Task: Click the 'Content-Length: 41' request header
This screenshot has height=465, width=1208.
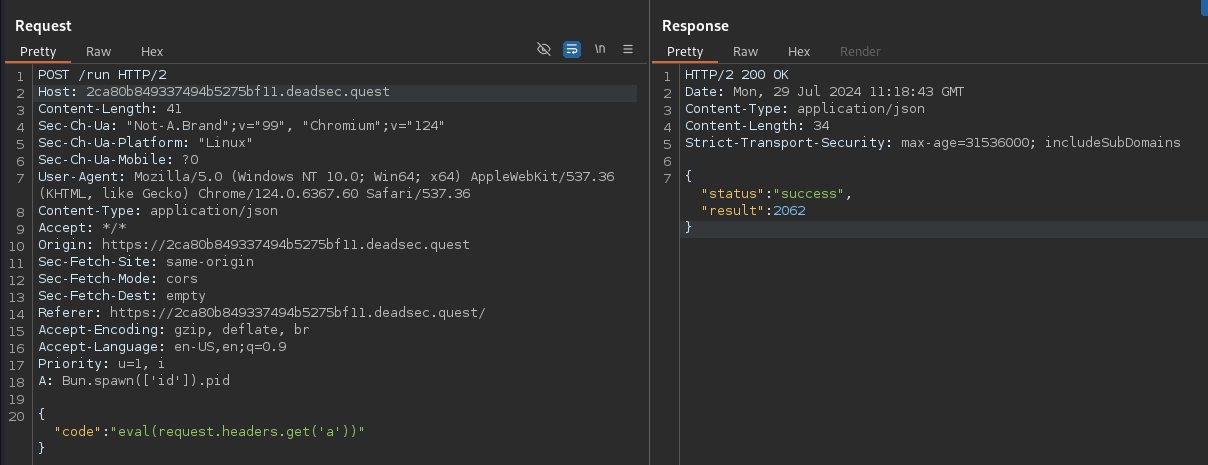Action: [x=110, y=109]
